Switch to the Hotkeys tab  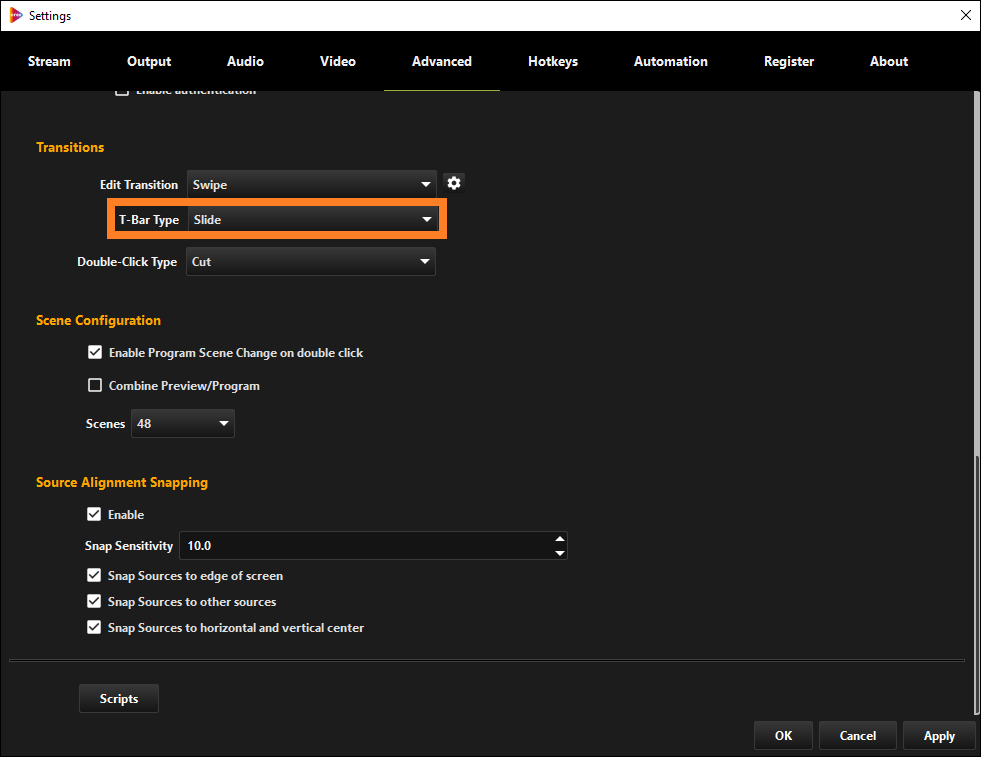(x=553, y=61)
